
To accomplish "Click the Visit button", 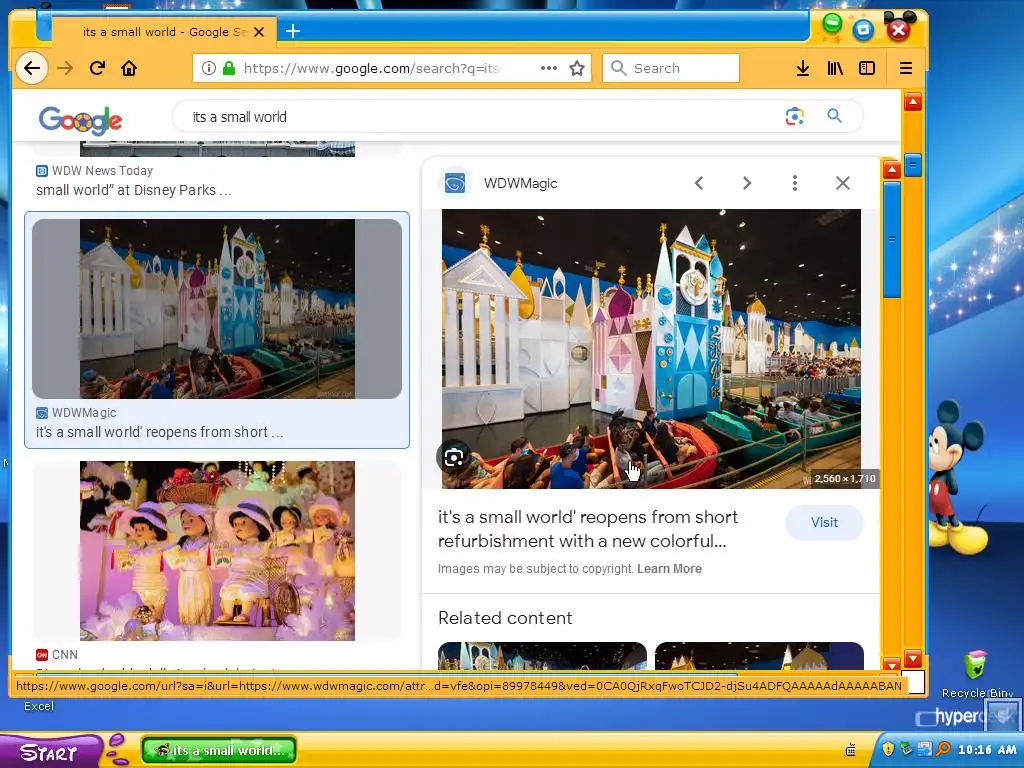I will point(824,522).
